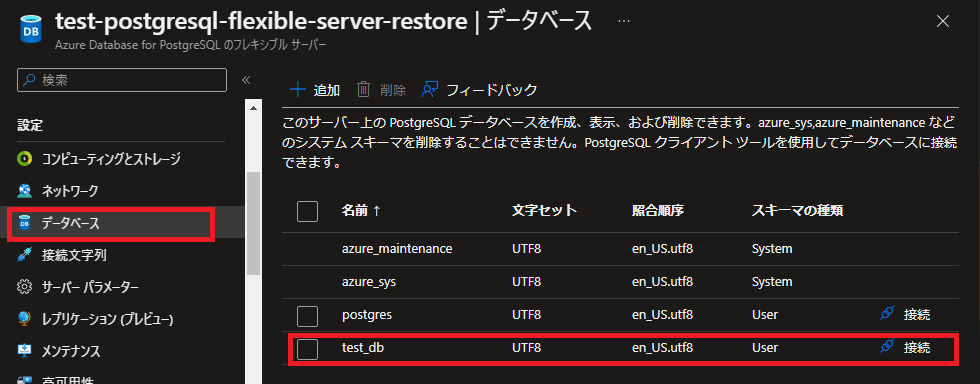
Task: Click the replication globe icon
Action: pyautogui.click(x=24, y=319)
